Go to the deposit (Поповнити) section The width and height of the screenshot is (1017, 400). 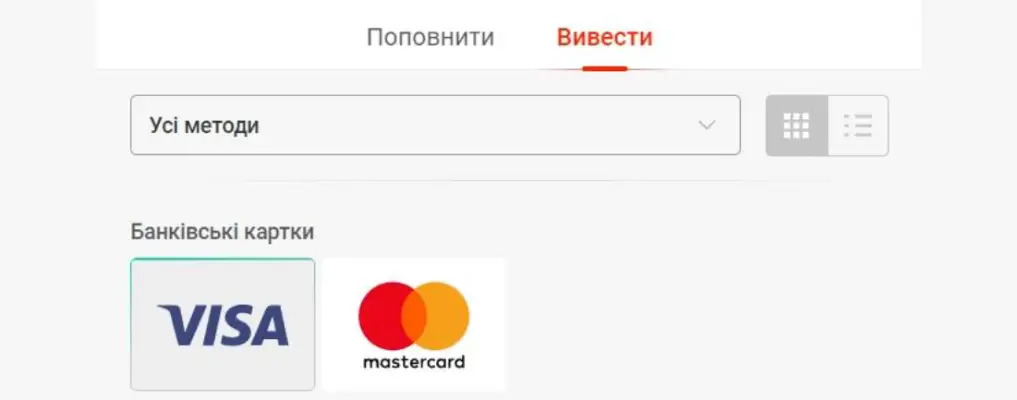point(431,37)
